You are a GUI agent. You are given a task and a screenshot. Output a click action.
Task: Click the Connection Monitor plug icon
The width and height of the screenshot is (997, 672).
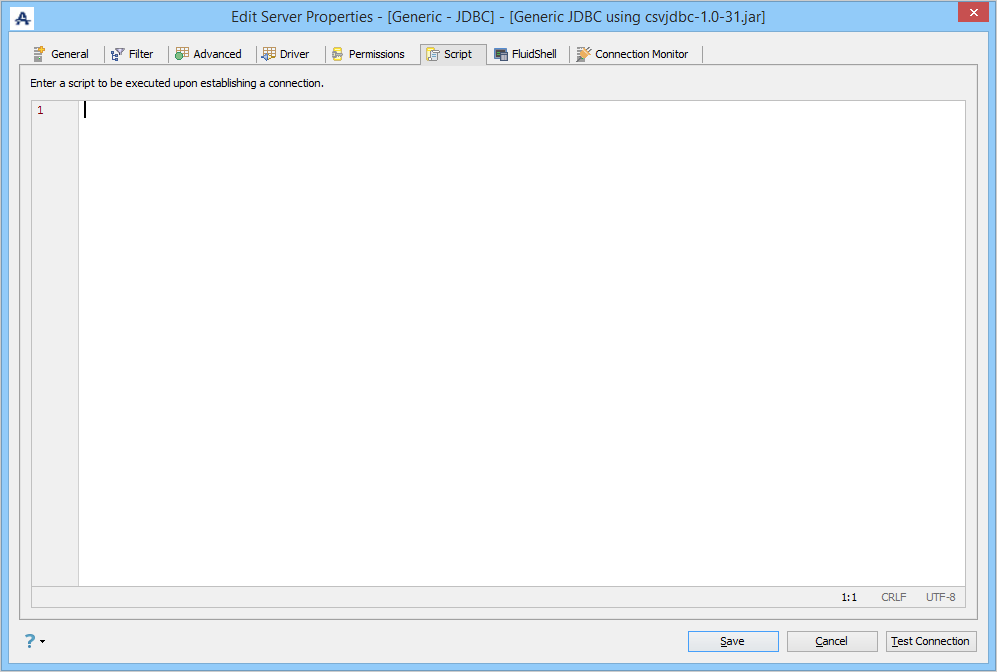[583, 54]
